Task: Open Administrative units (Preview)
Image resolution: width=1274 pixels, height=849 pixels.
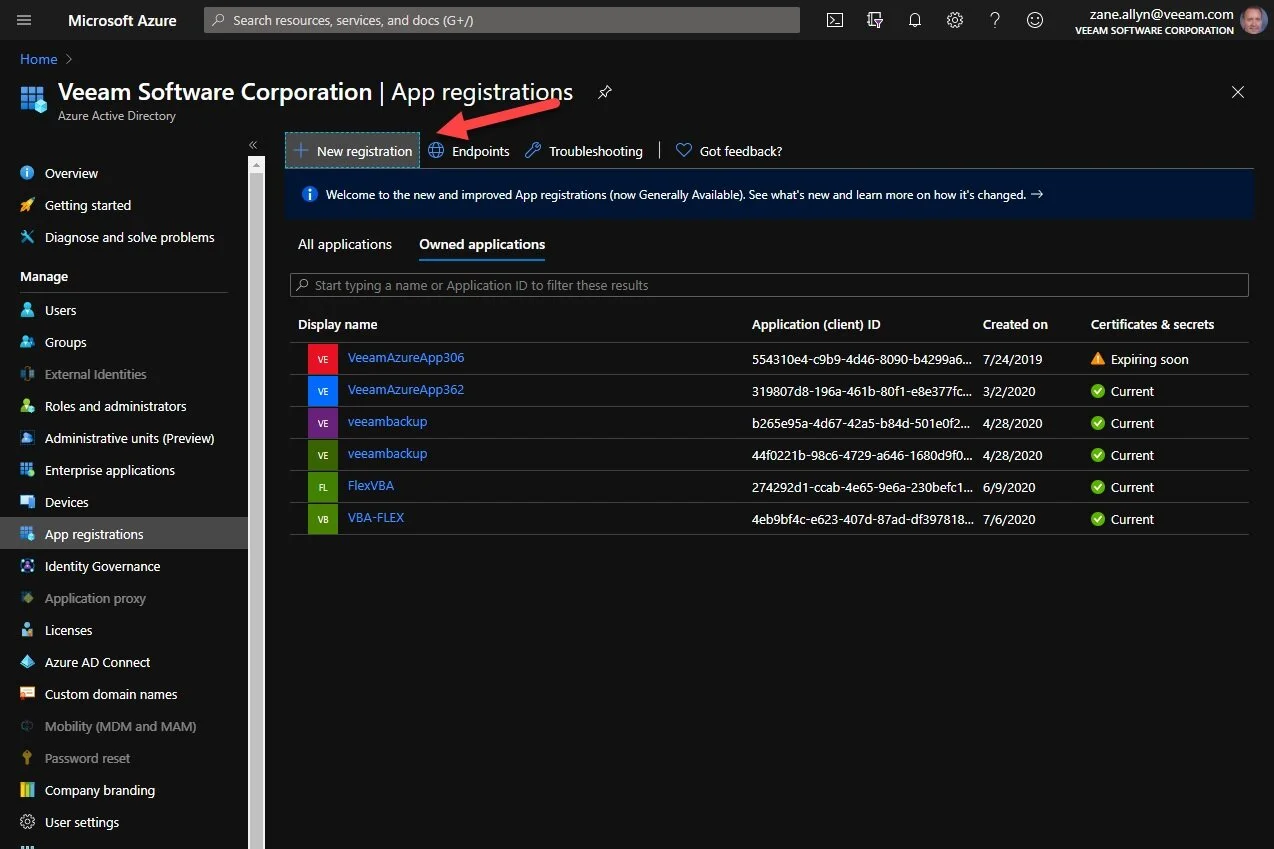Action: coord(130,438)
